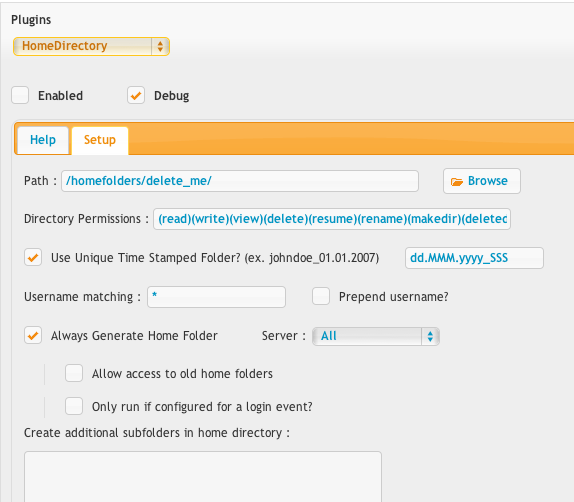Screen dimensions: 574x502
Task: Click the Directory Permissions field
Action: (x=332, y=219)
